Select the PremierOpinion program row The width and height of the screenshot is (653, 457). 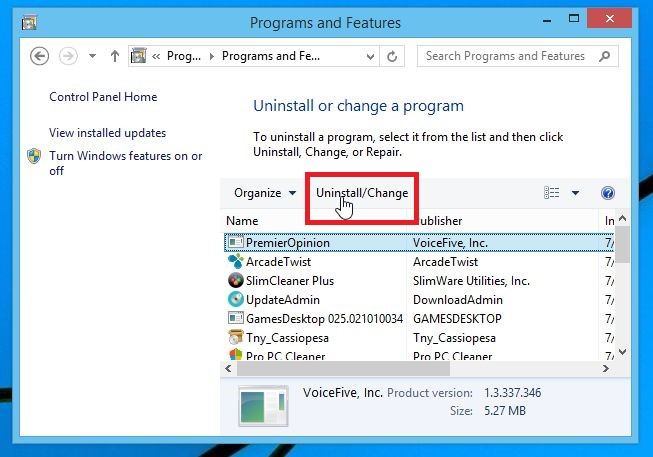419,243
